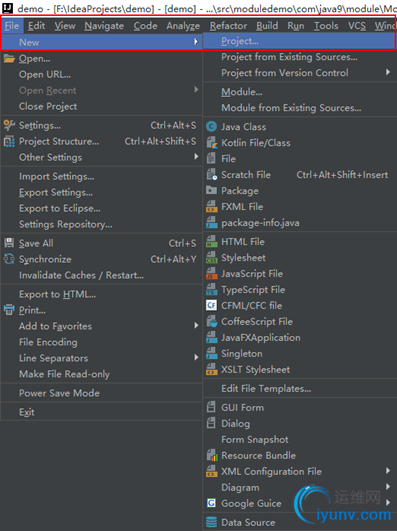Open the Edit menu

point(36,26)
